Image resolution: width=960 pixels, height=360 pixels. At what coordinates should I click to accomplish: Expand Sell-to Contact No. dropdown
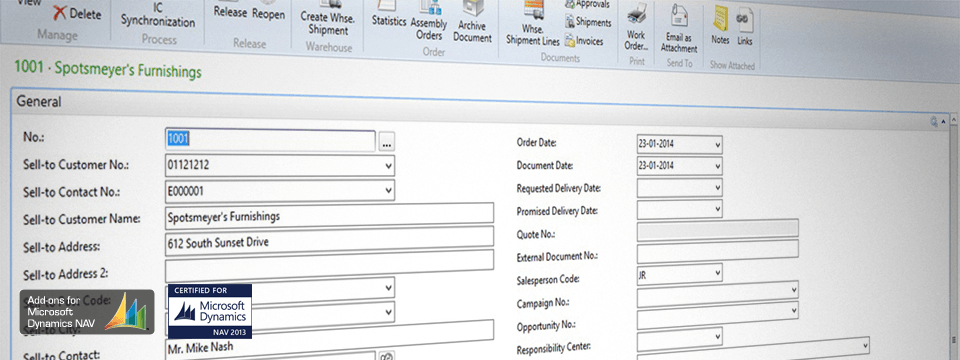coord(388,191)
